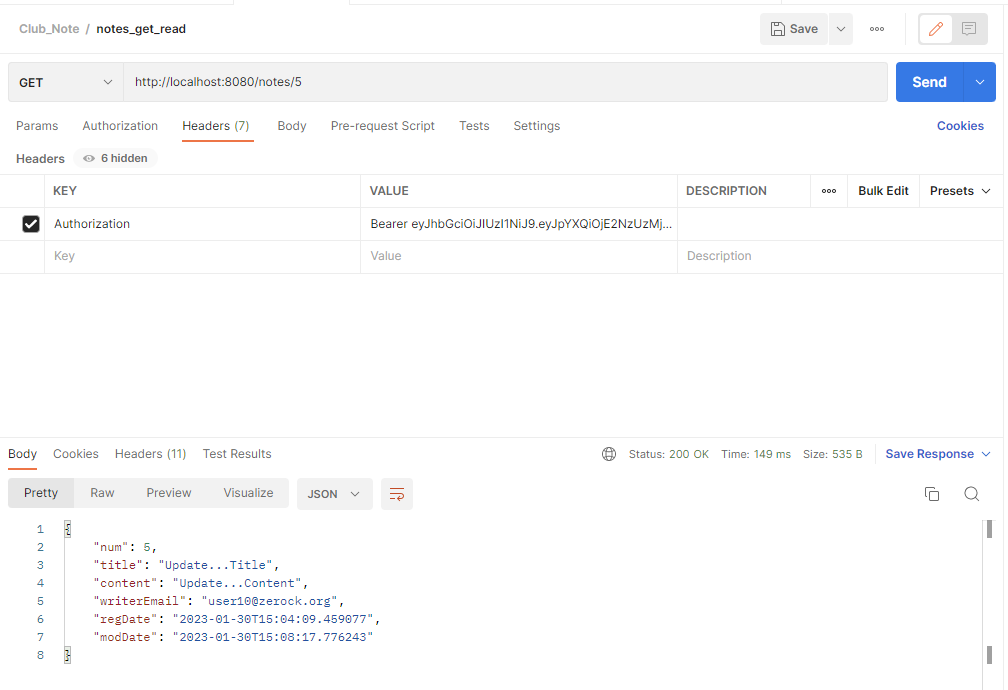Open the Settings tab

coord(537,126)
